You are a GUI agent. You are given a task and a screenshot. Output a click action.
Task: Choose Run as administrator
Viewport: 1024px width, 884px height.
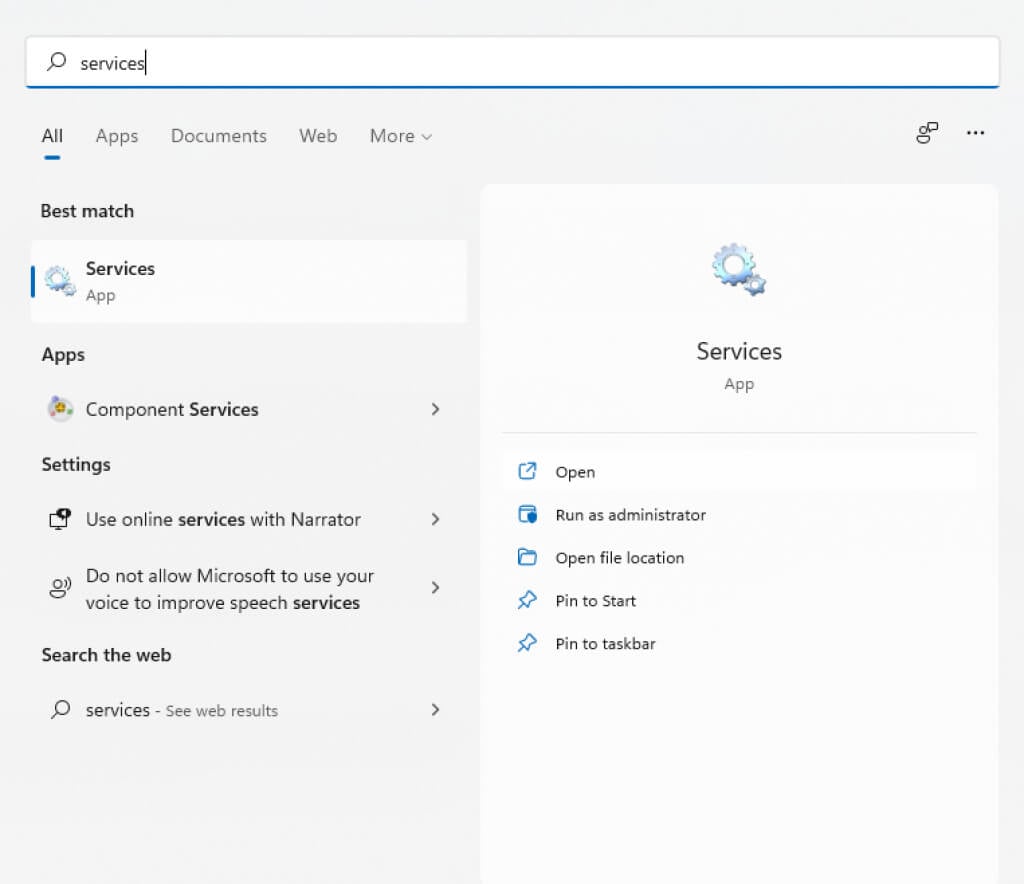(630, 515)
